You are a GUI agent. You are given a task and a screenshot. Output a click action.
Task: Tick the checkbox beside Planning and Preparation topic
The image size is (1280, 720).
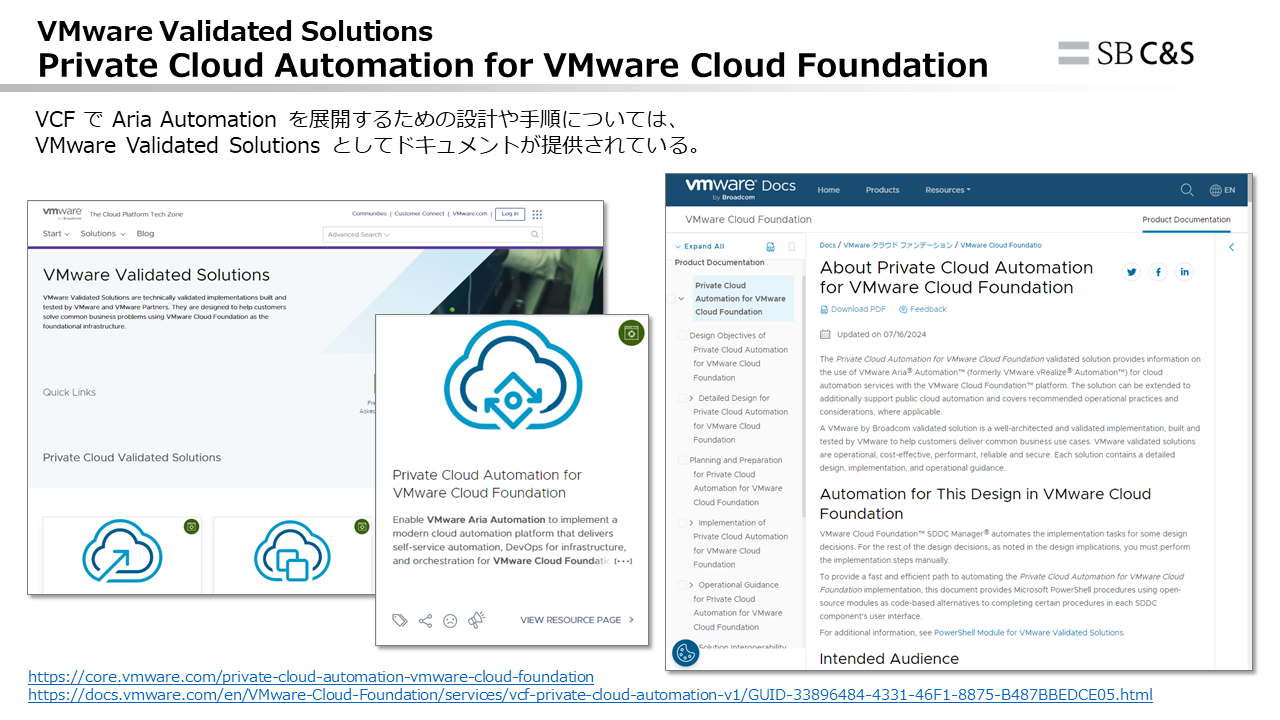pyautogui.click(x=683, y=461)
